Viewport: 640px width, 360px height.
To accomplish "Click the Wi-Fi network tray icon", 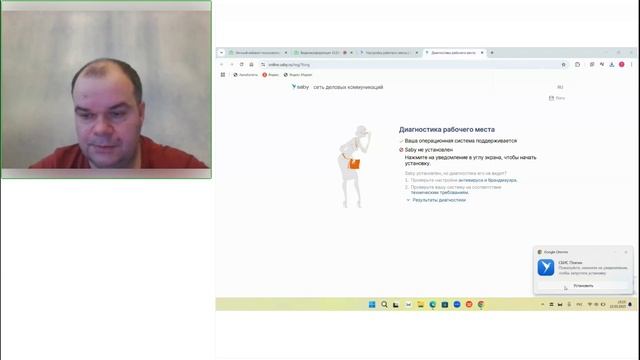I will click(589, 304).
